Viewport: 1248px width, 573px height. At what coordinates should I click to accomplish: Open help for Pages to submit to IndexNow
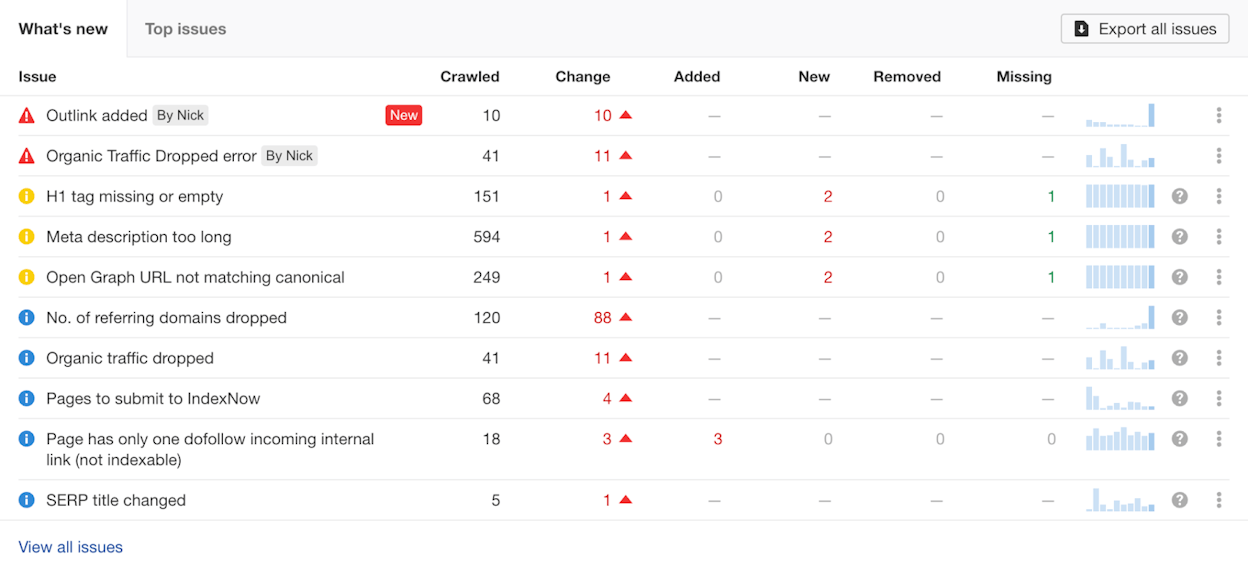1180,398
